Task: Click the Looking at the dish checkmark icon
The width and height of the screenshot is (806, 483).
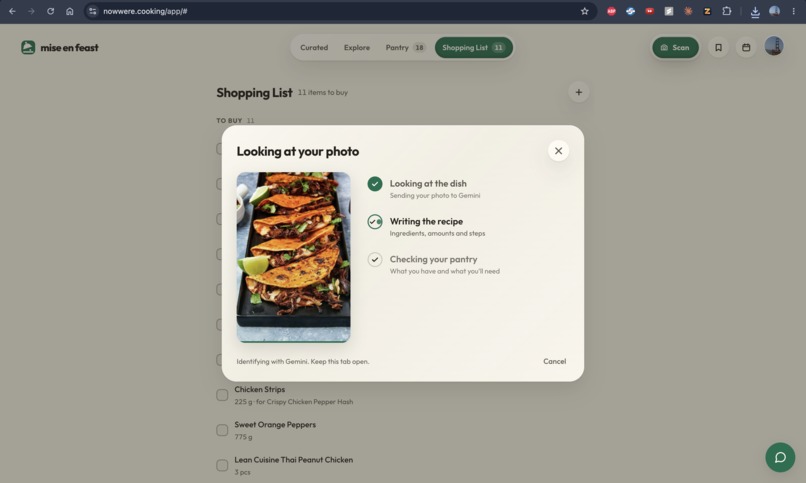Action: click(375, 184)
